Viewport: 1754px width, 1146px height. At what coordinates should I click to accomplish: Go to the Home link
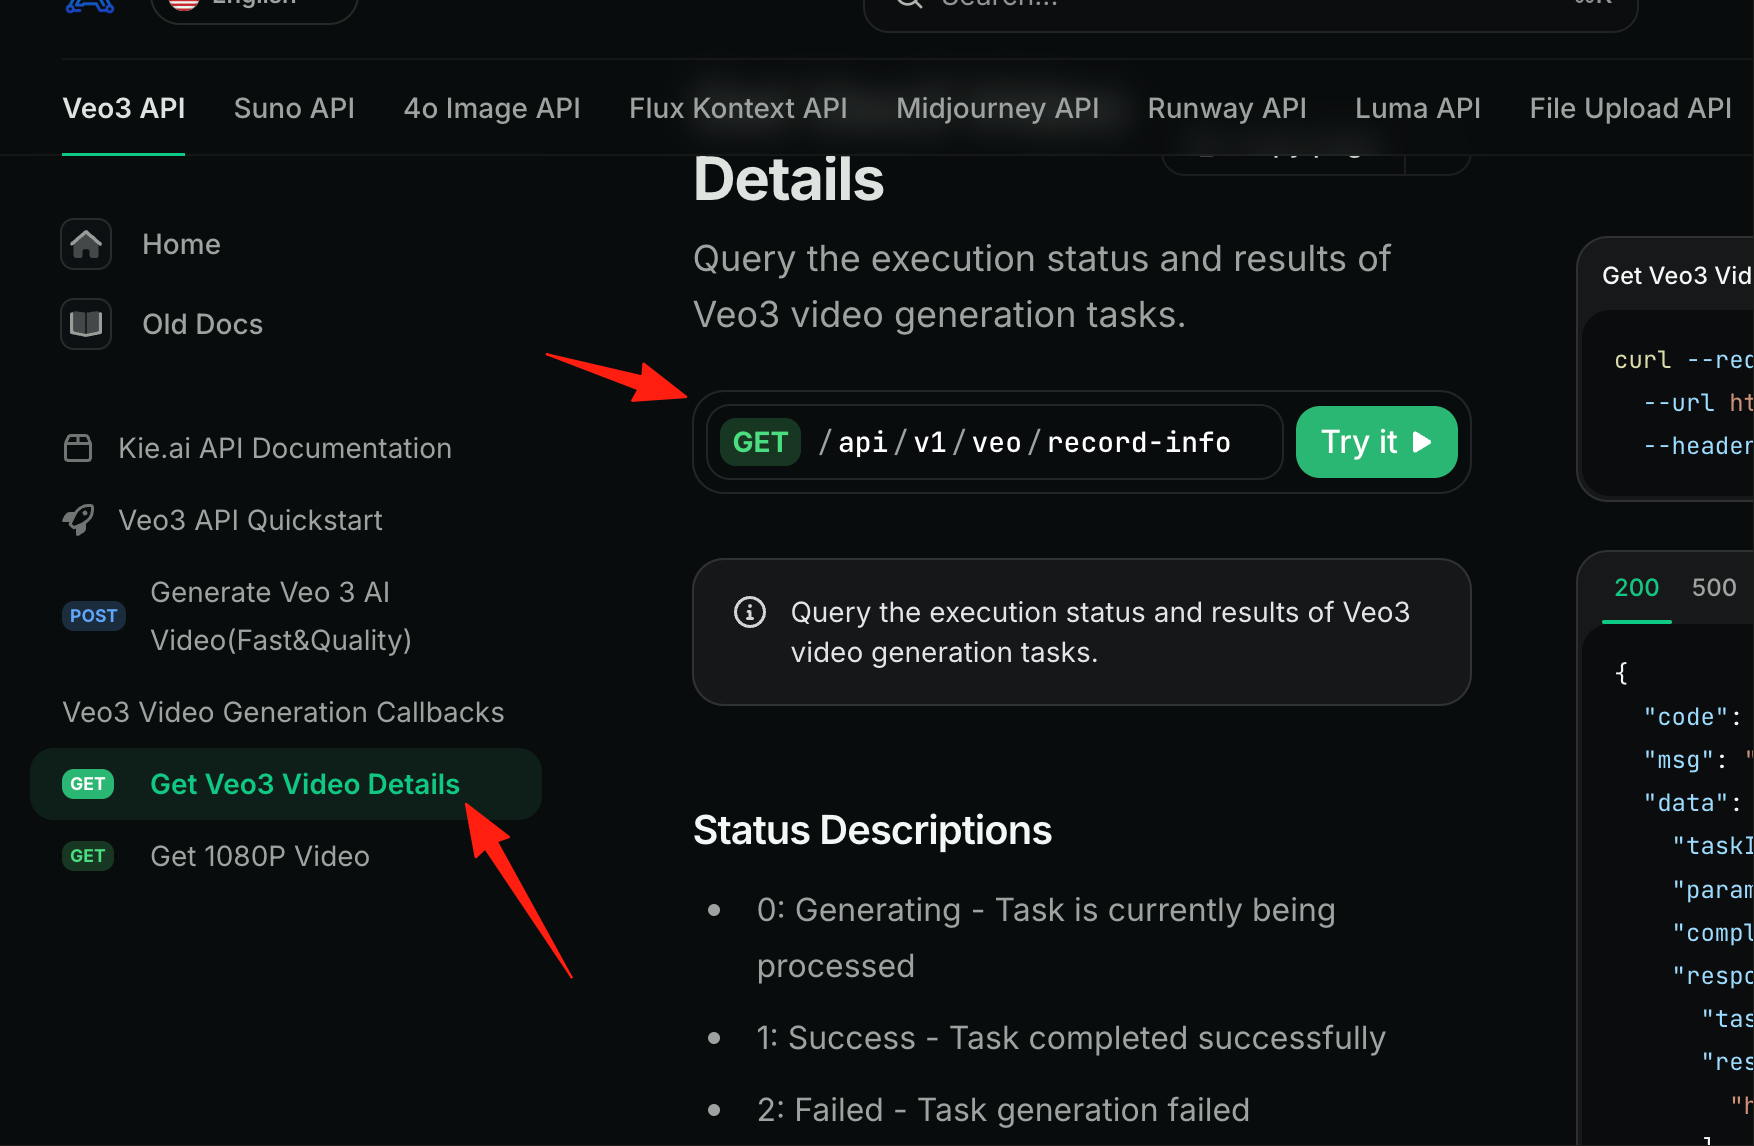(x=181, y=244)
